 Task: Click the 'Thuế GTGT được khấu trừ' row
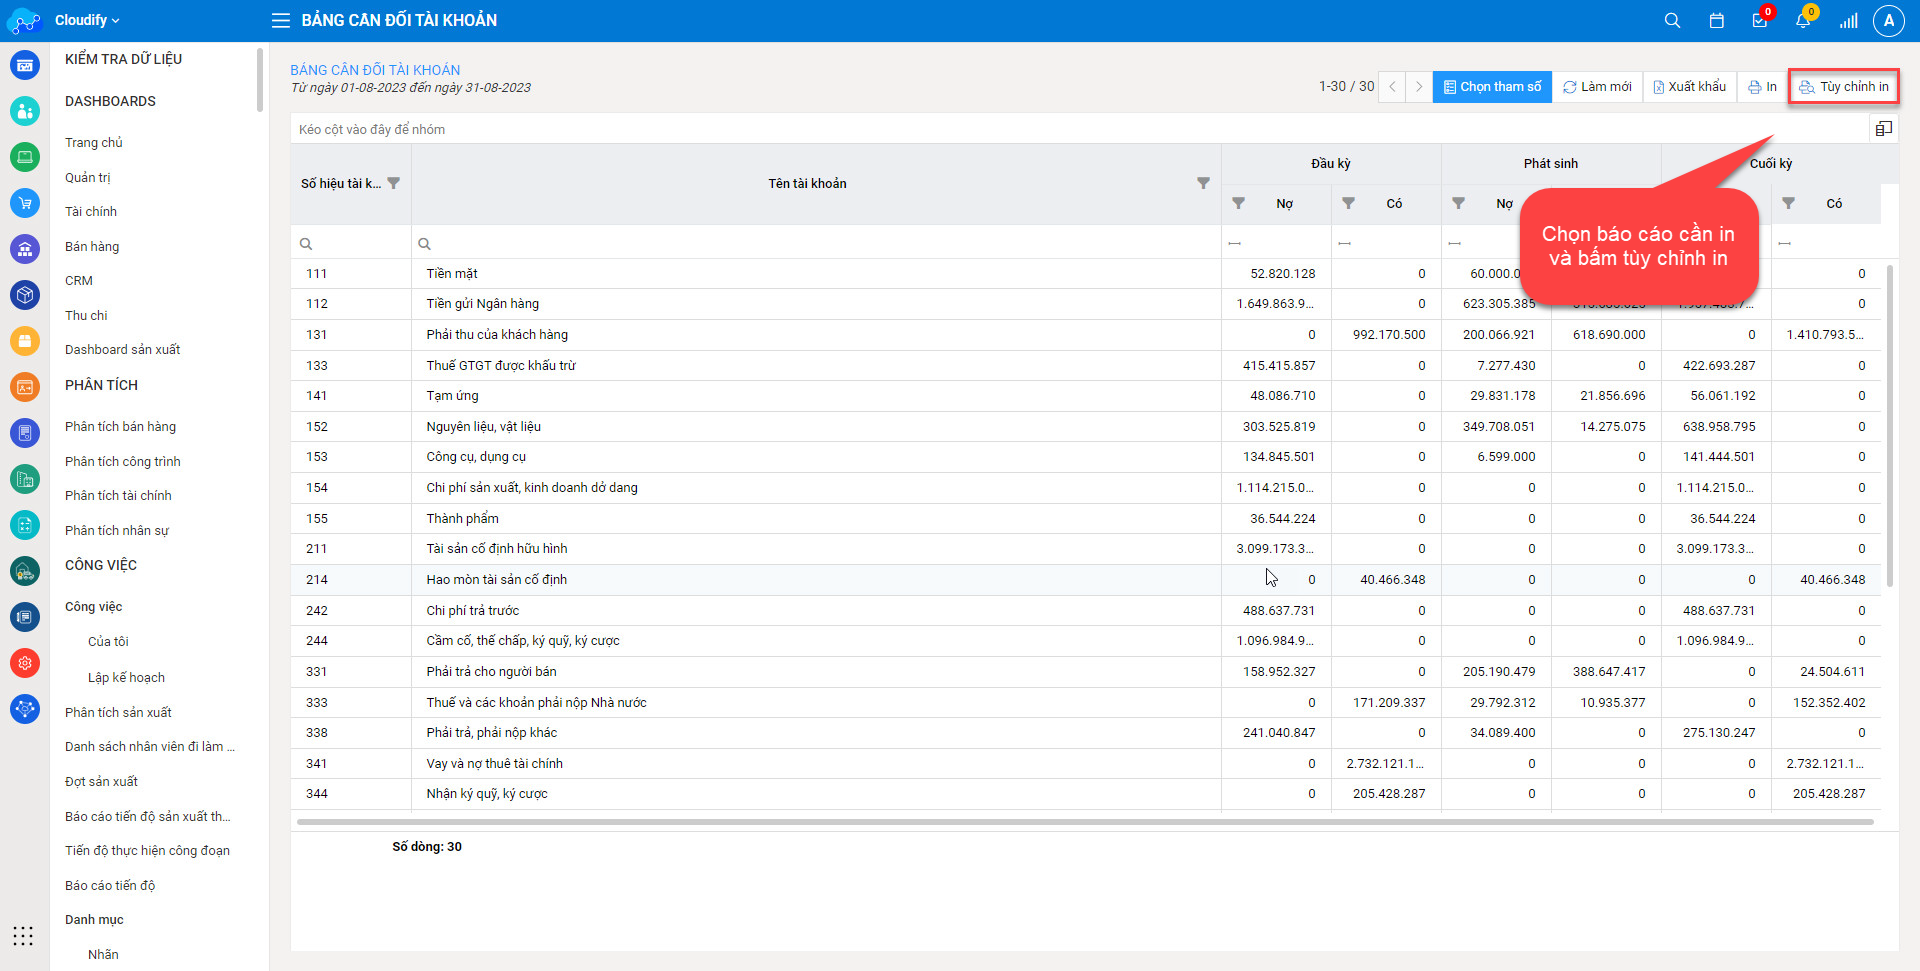click(1085, 366)
